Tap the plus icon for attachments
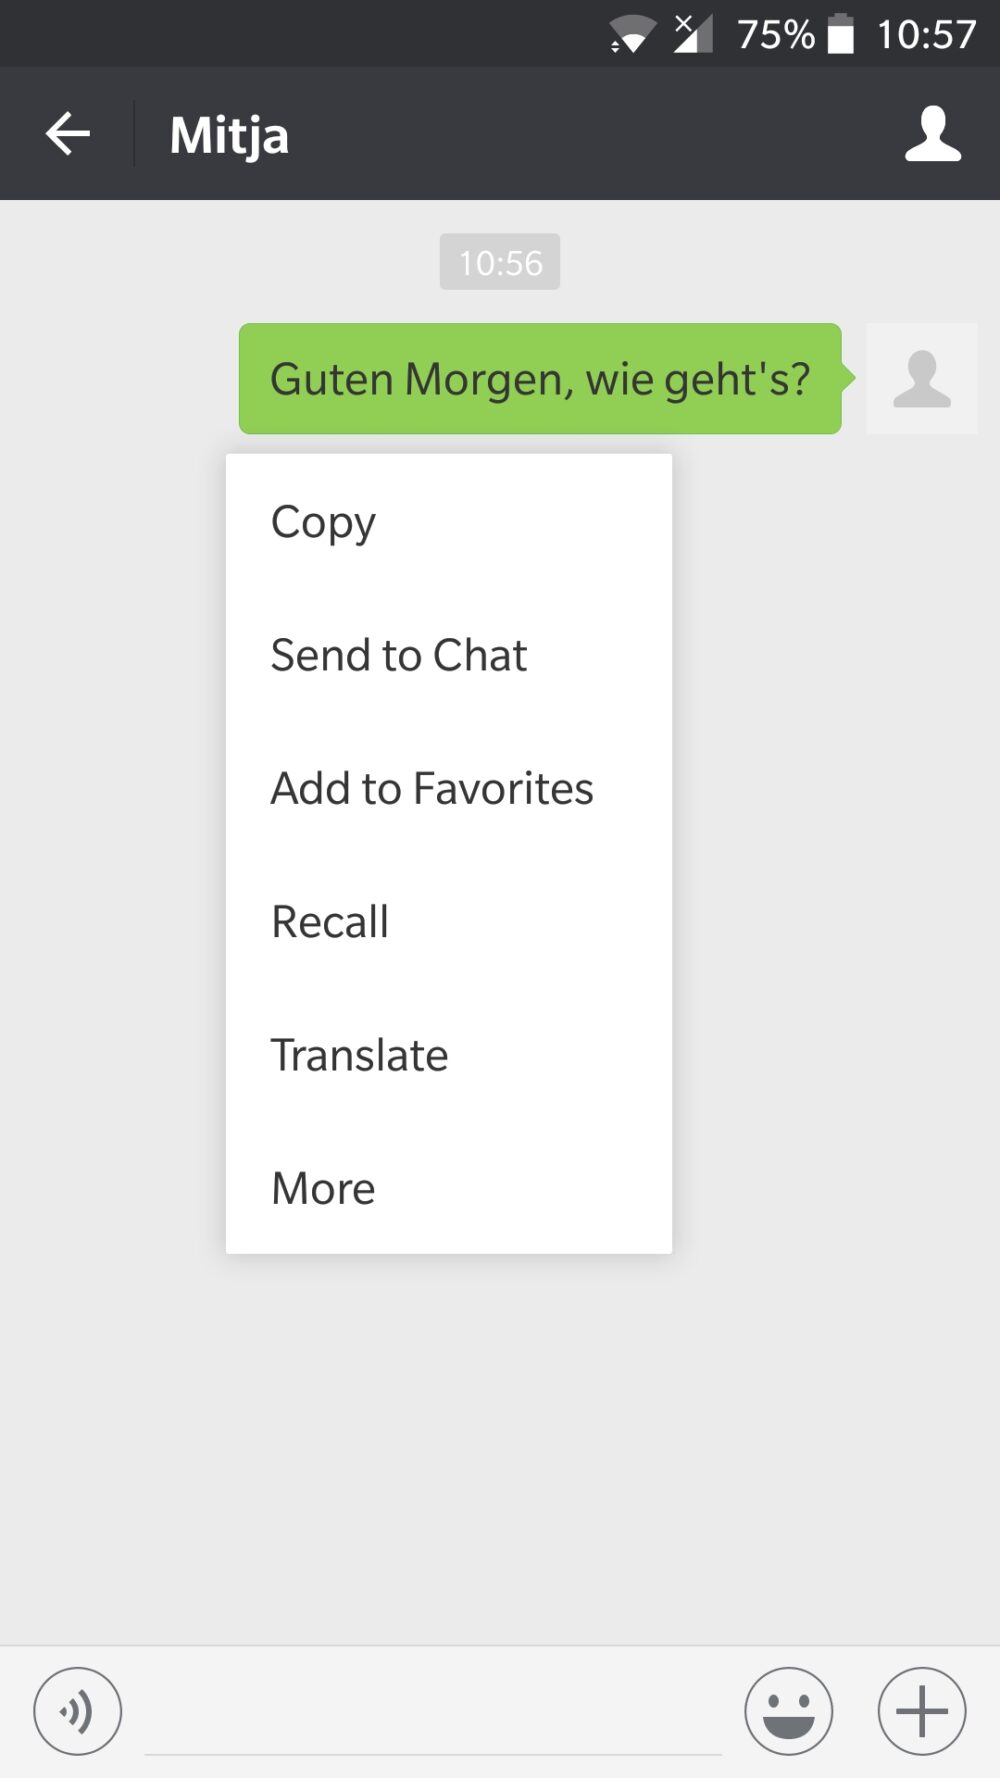This screenshot has height=1778, width=1000. (921, 1711)
